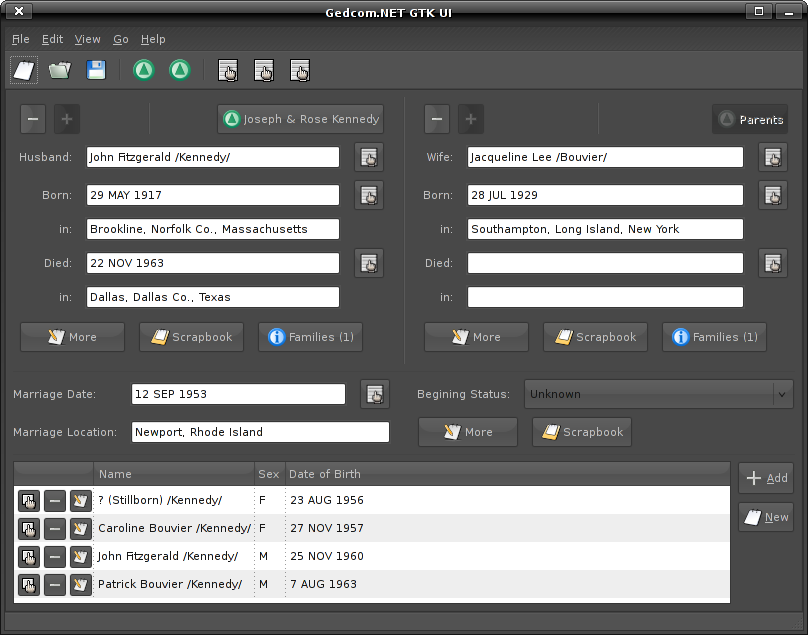Click the middle hand-on-note toolbar icon
808x635 pixels.
264,70
